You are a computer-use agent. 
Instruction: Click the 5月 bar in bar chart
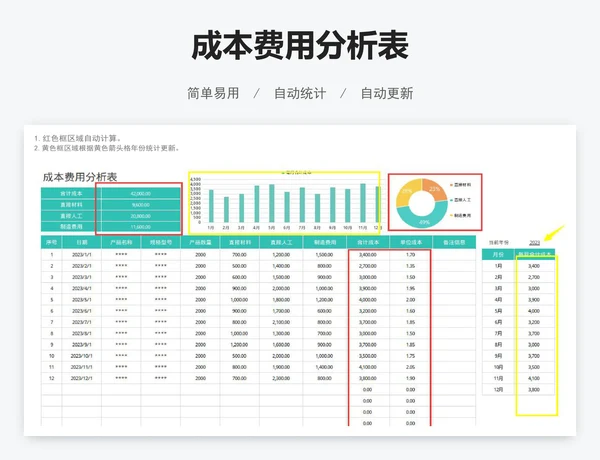[x=272, y=203]
